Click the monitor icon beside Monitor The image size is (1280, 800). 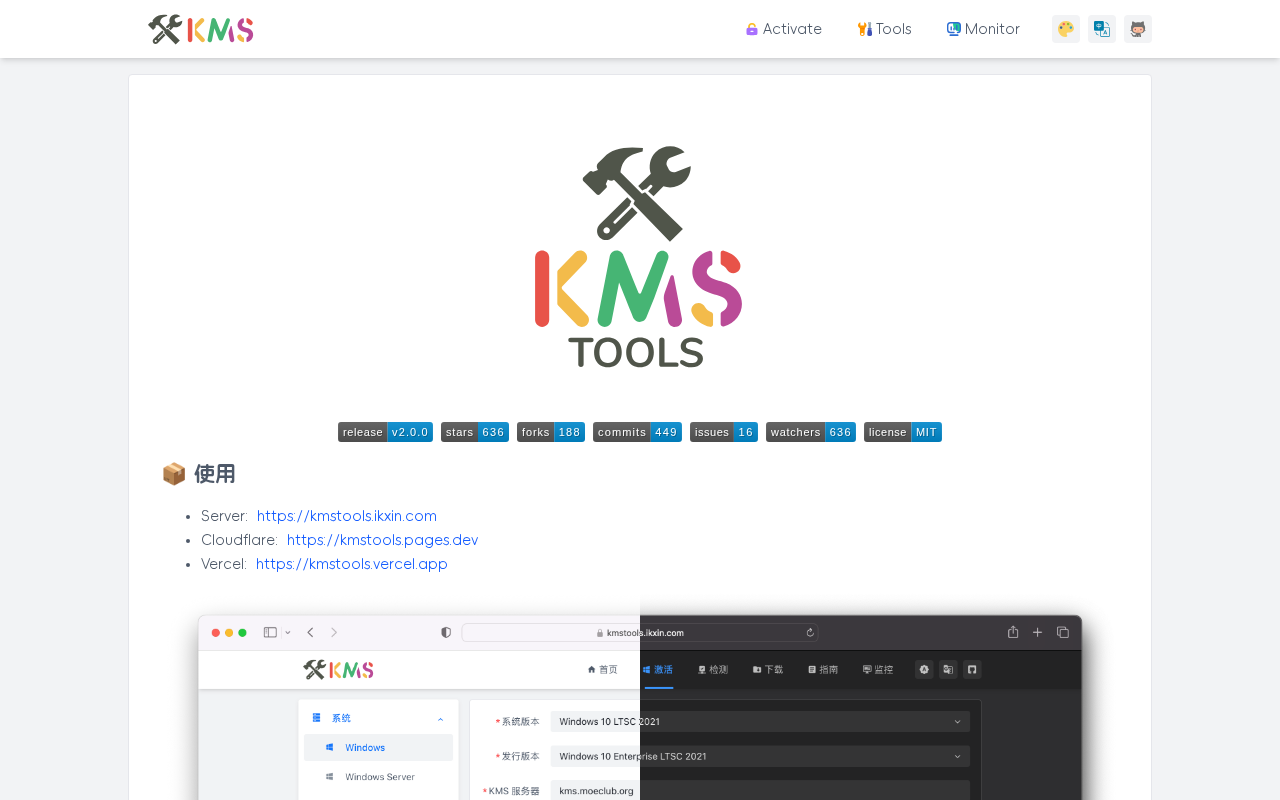pos(954,29)
